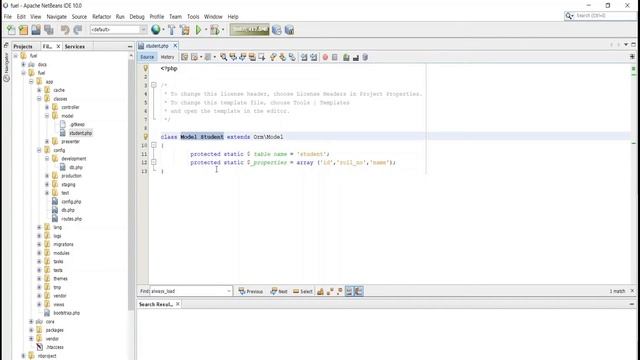Collapse the classes folder in tree
Screen dimensions: 640x360
(x=39, y=99)
